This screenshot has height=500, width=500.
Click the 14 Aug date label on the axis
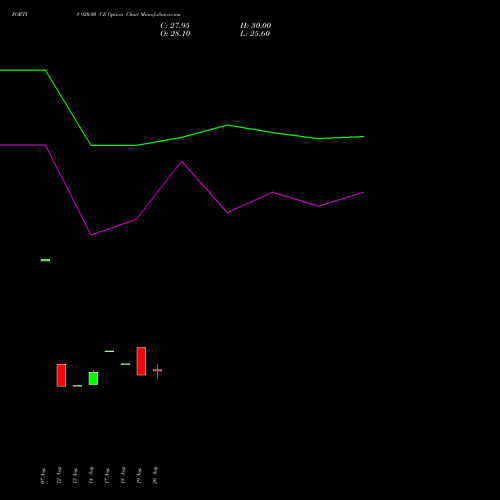pyautogui.click(x=91, y=475)
